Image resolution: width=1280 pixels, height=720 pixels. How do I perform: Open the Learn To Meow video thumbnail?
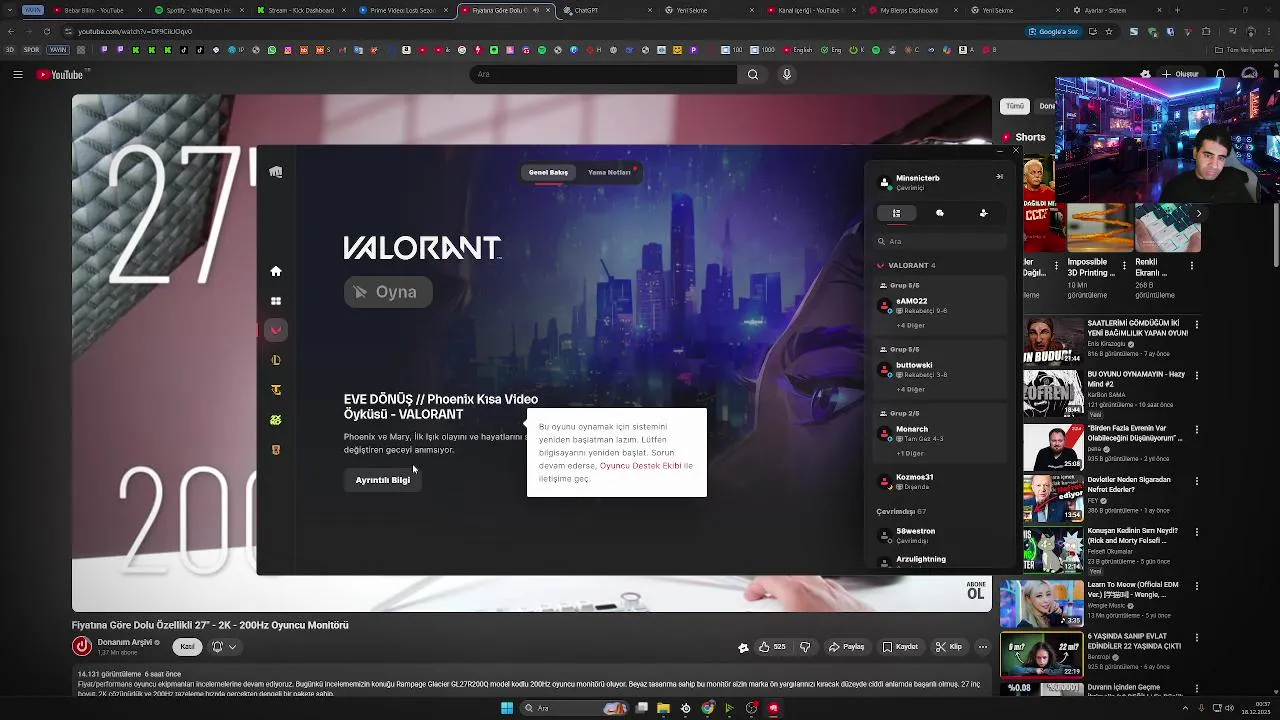(x=1041, y=602)
